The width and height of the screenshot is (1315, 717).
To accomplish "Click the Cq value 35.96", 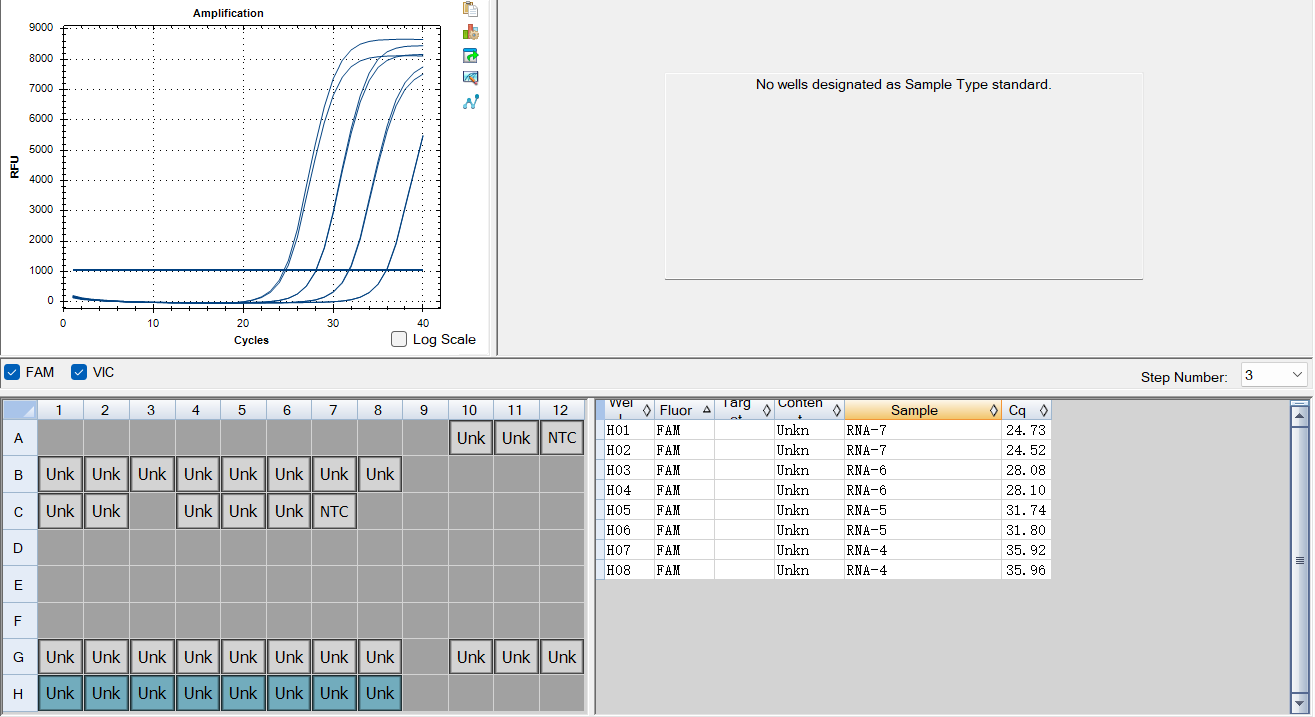I will (x=1026, y=570).
